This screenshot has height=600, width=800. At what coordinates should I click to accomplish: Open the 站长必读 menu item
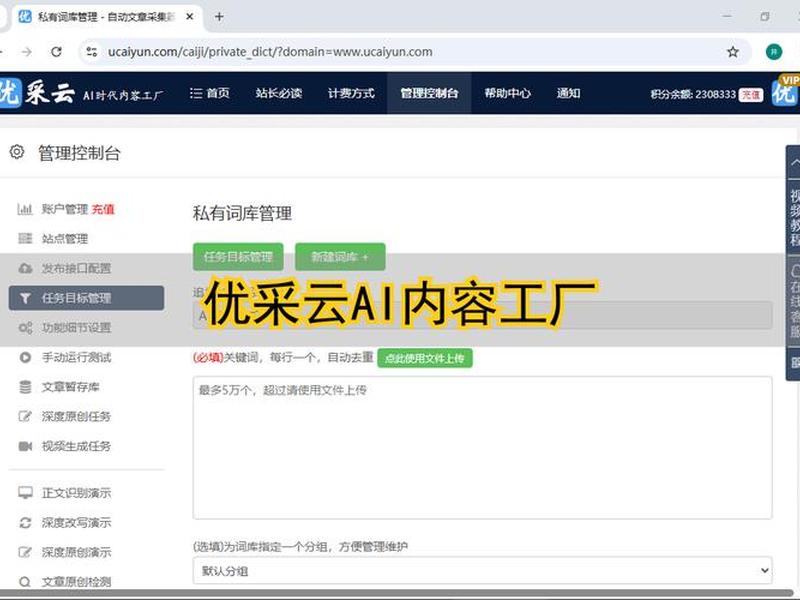coord(279,93)
